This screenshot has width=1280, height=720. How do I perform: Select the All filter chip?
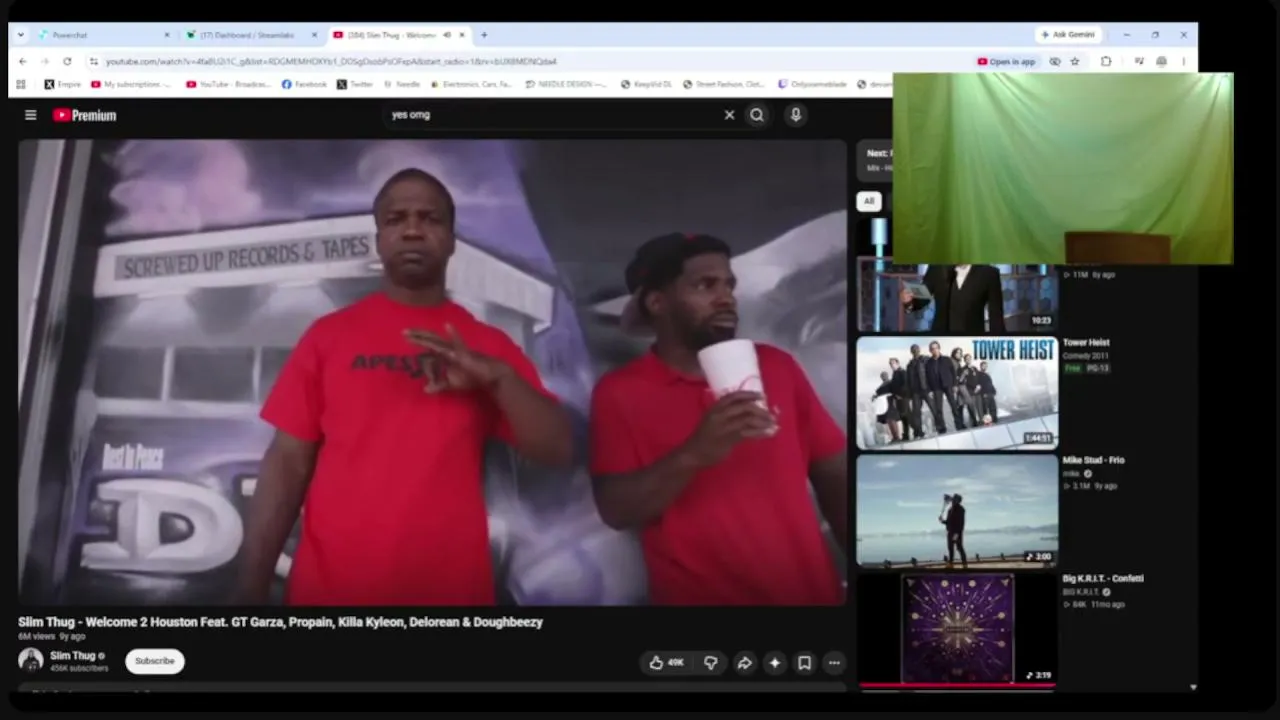869,201
